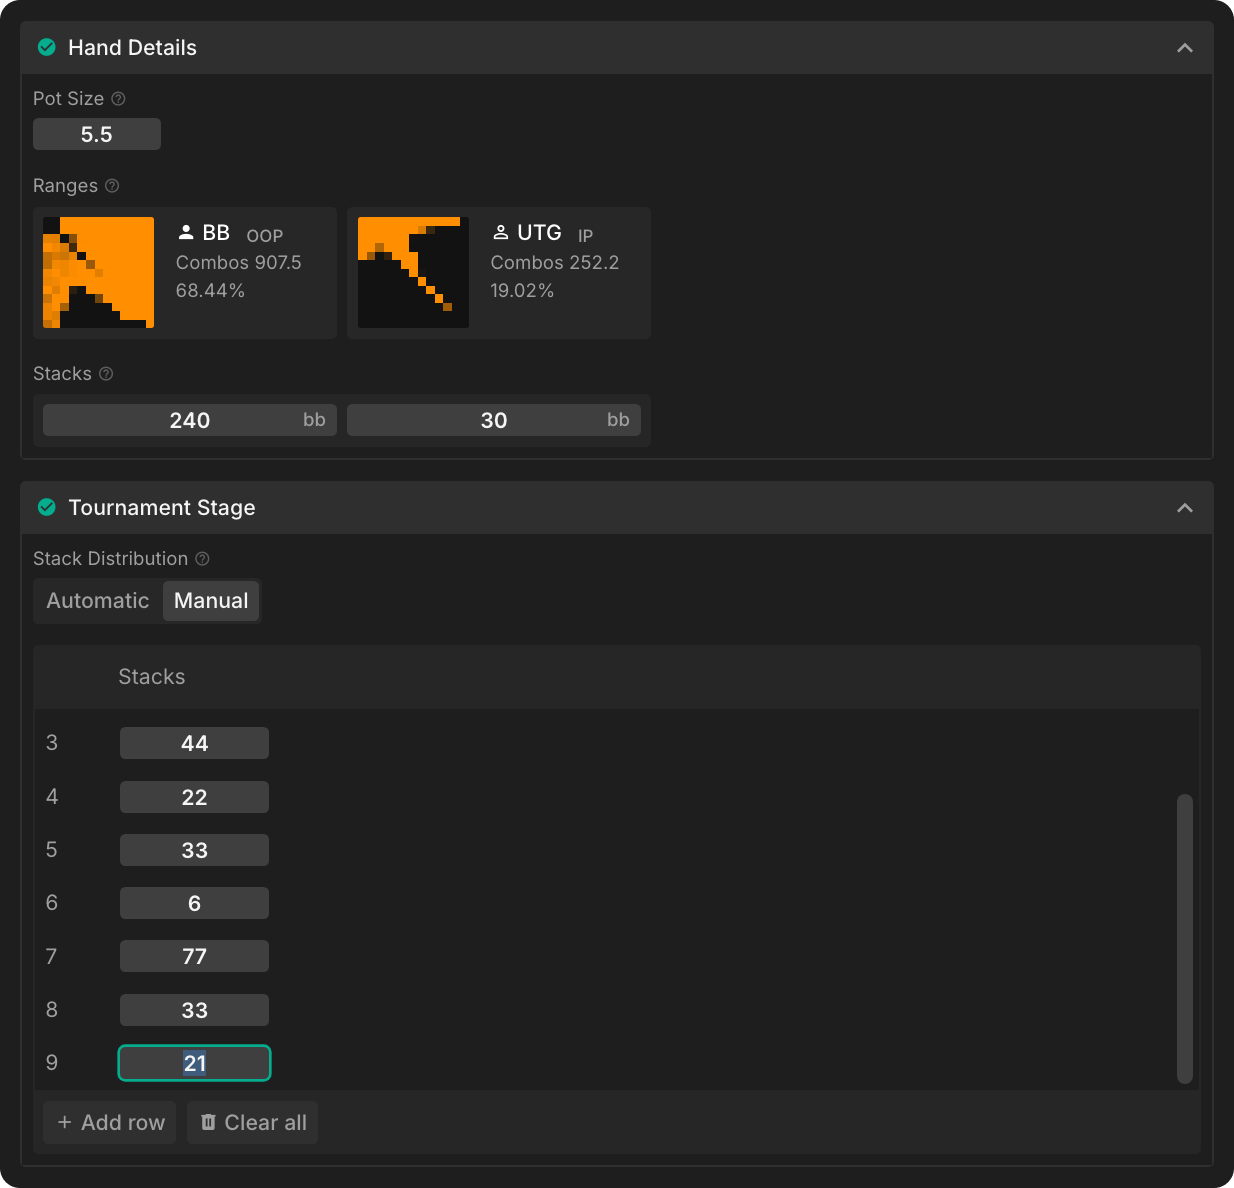This screenshot has width=1234, height=1188.
Task: Edit row 7 stack value 77
Action: pos(194,956)
